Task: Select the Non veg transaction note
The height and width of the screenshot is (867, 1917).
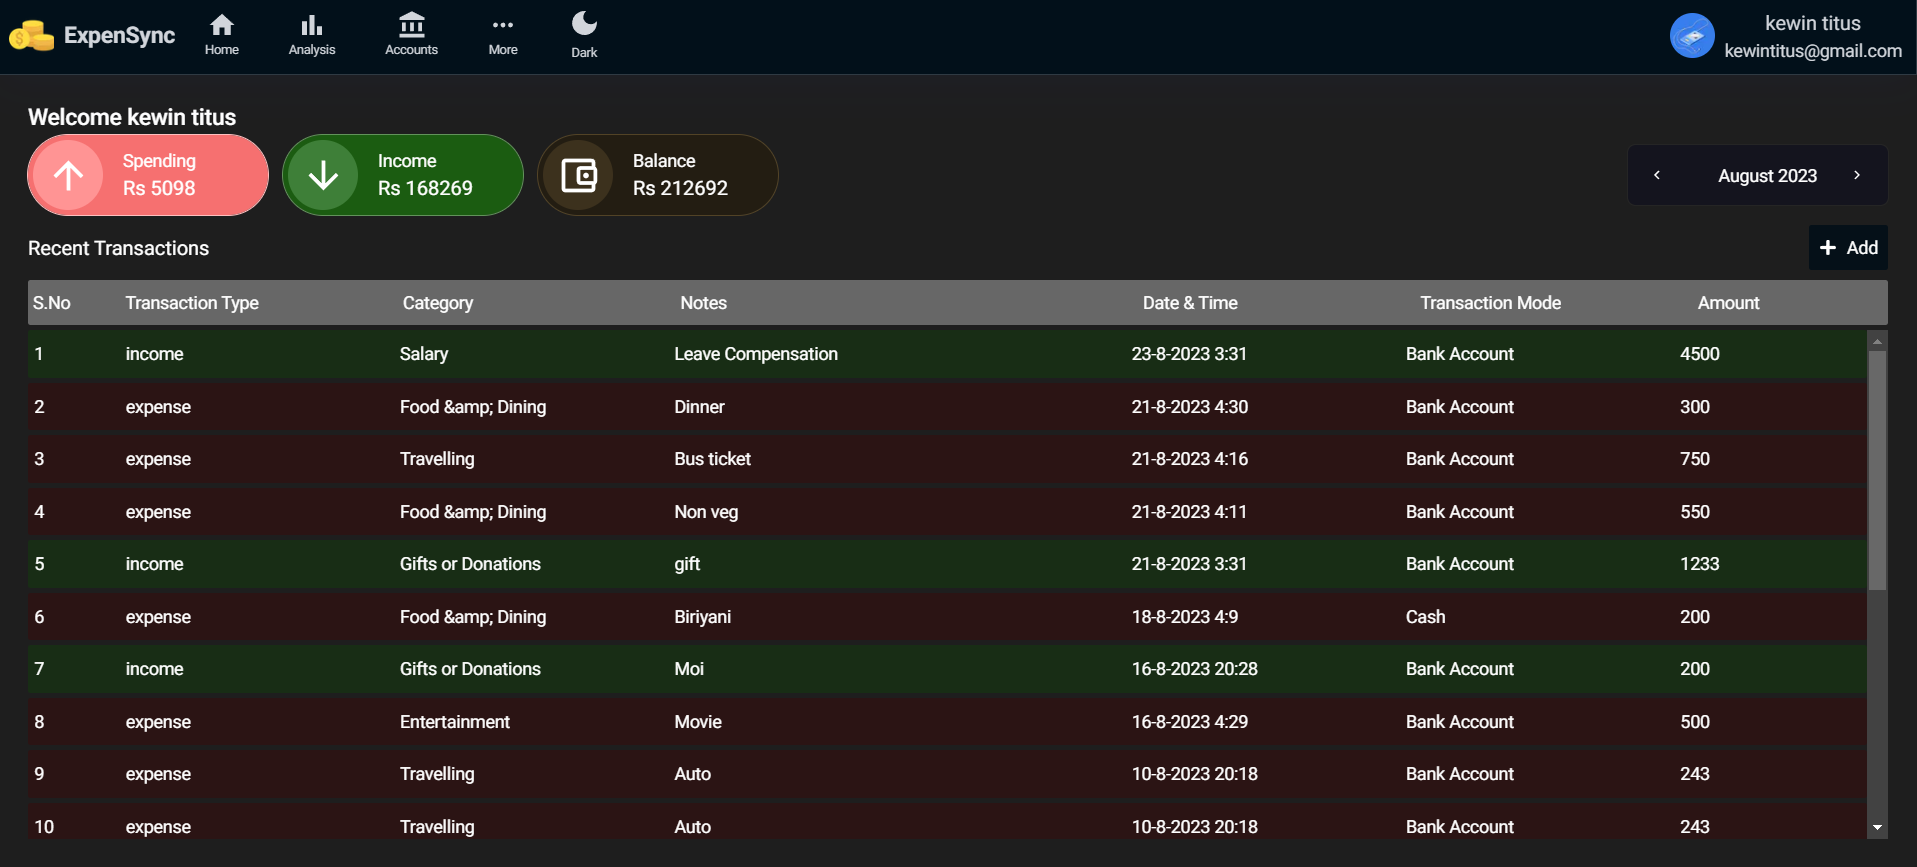Action: tap(706, 512)
